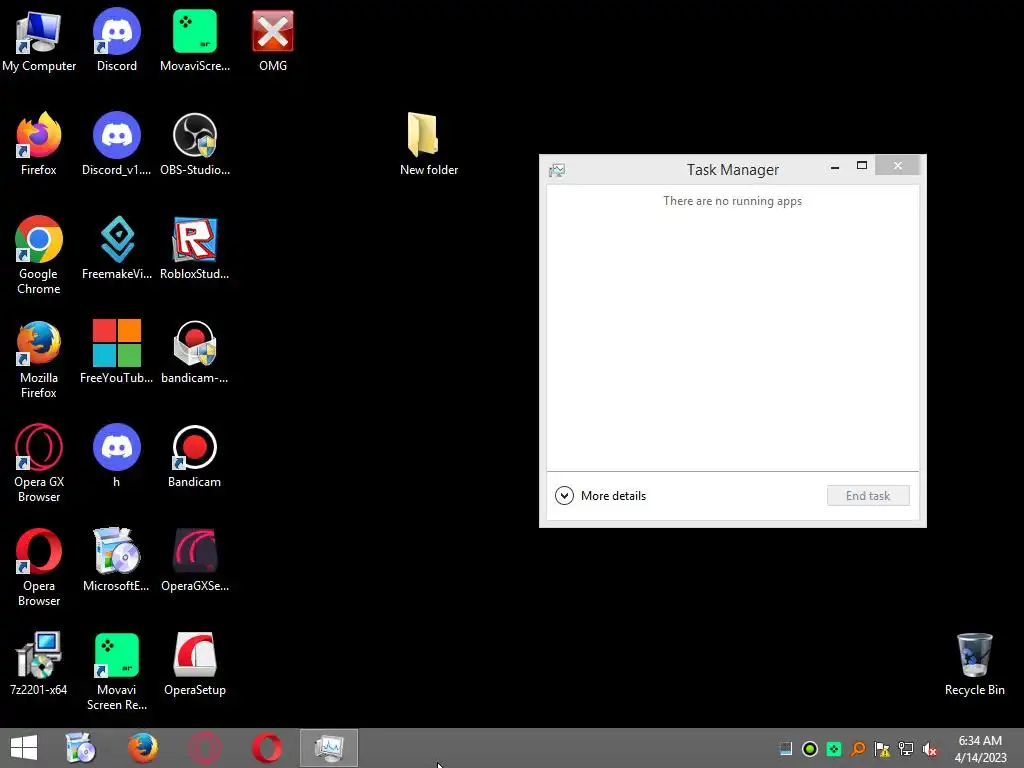Image resolution: width=1024 pixels, height=768 pixels.
Task: Launch Opera from the taskbar
Action: click(x=267, y=748)
